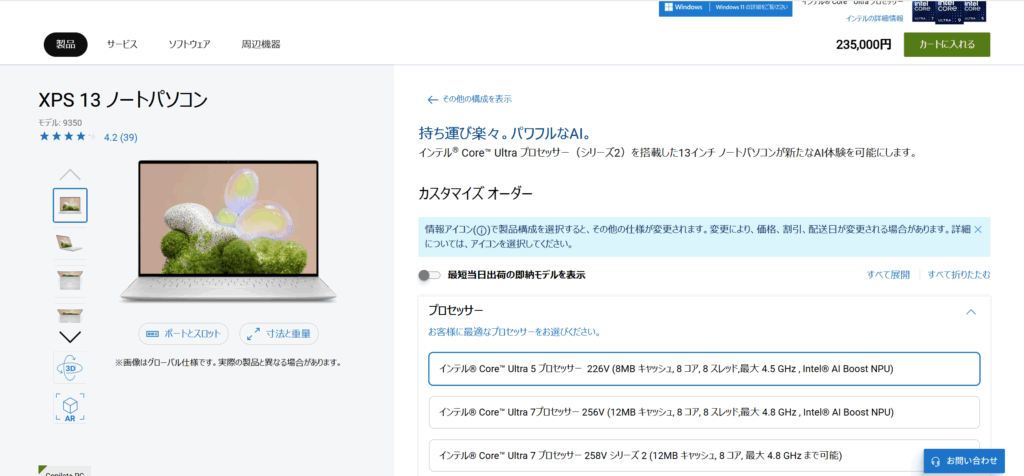Screen dimensions: 1024x476
Task: Open 寸法と重量 details
Action: (x=279, y=334)
